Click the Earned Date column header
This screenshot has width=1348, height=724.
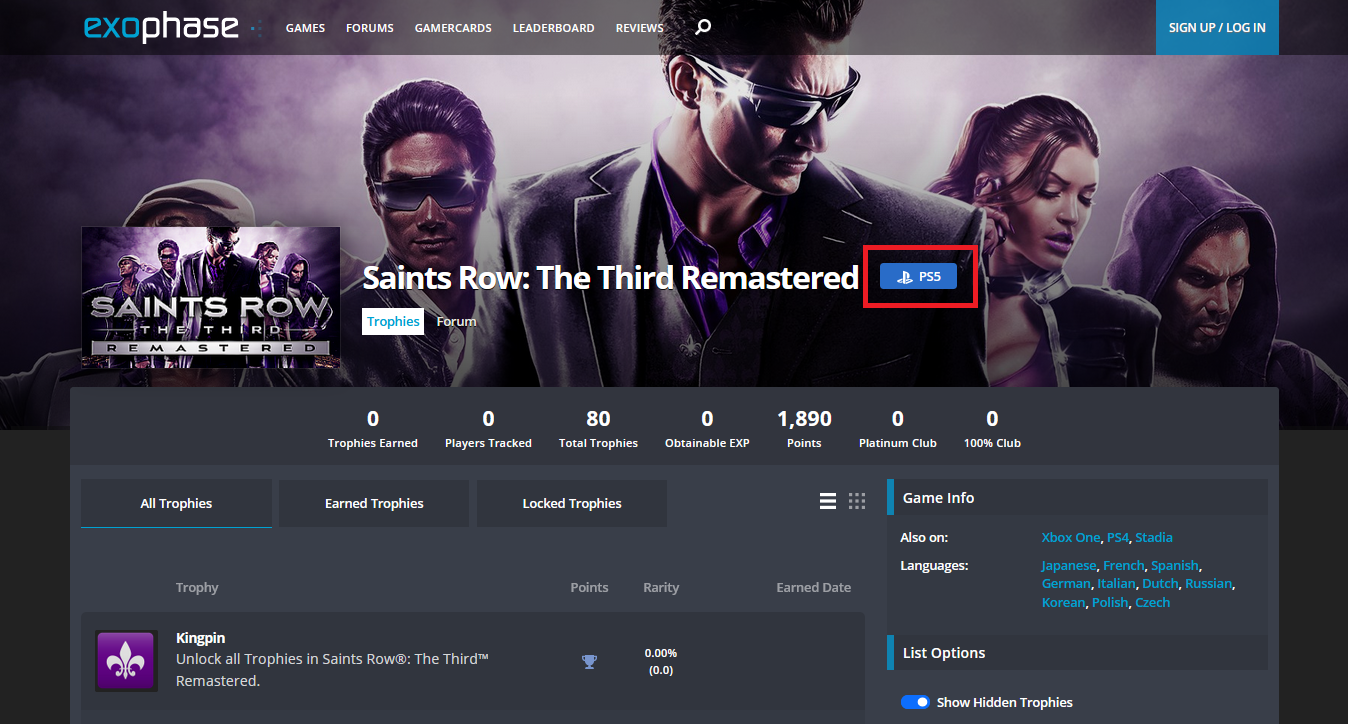point(813,587)
